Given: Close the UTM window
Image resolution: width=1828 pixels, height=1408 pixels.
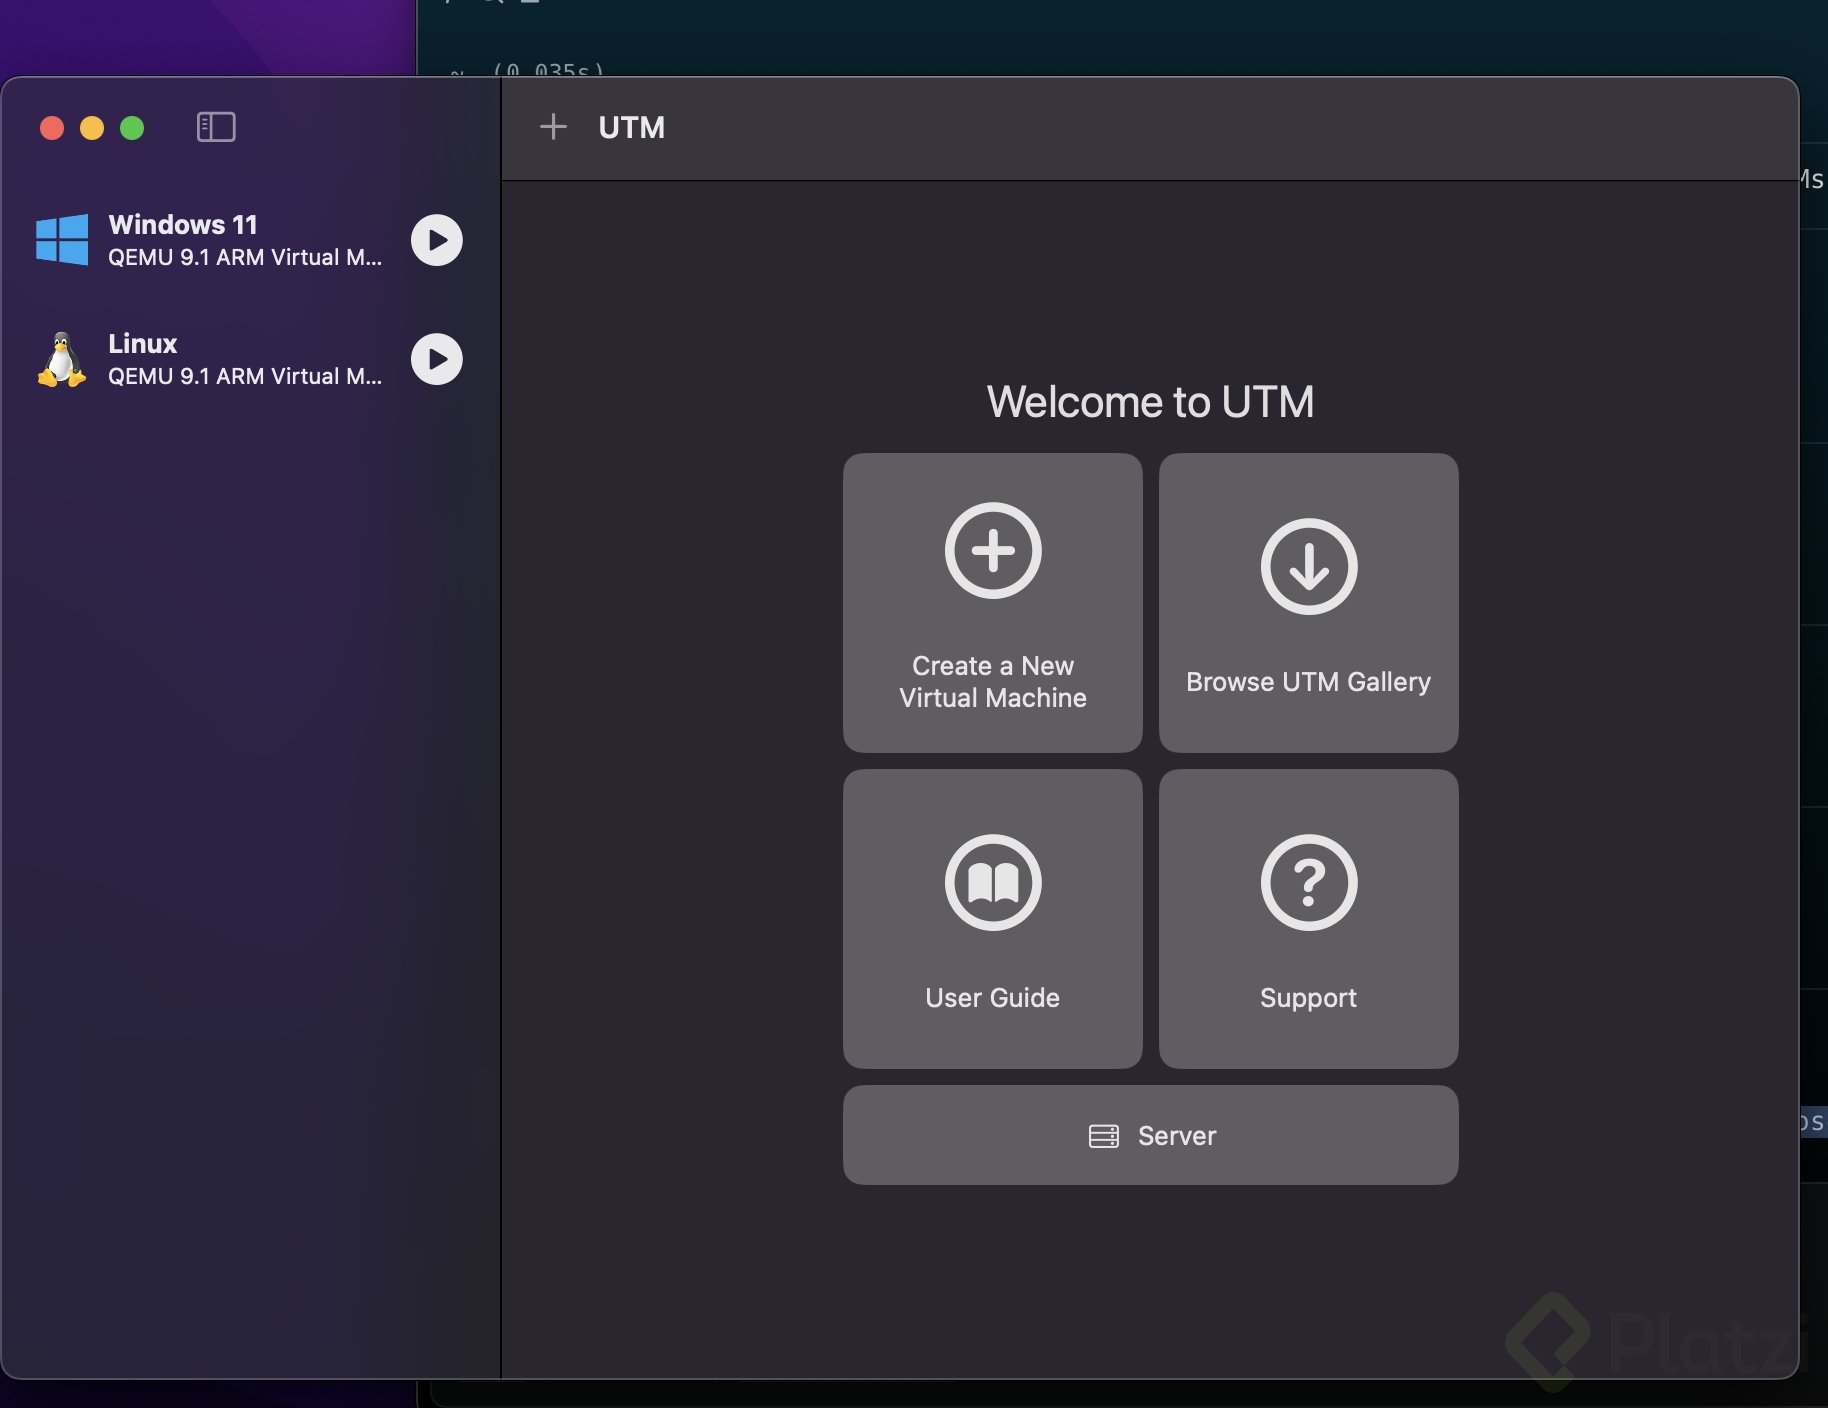Looking at the screenshot, I should coord(52,128).
